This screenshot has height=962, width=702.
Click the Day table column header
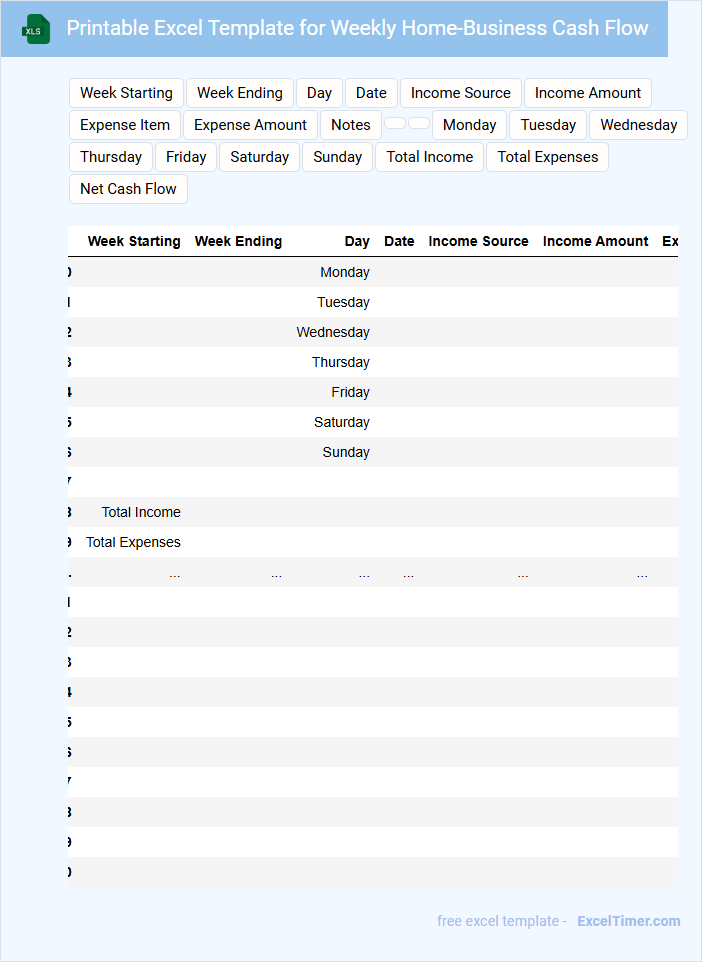pos(357,241)
